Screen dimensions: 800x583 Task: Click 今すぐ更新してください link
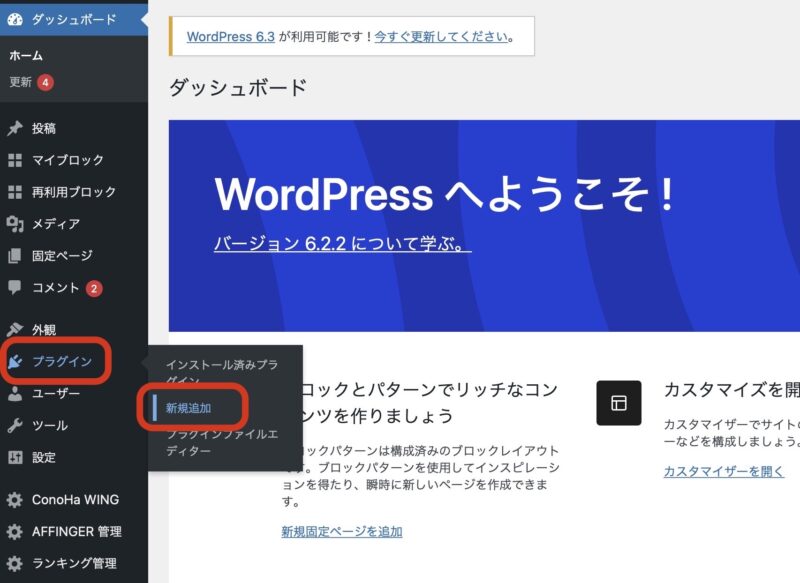(441, 37)
